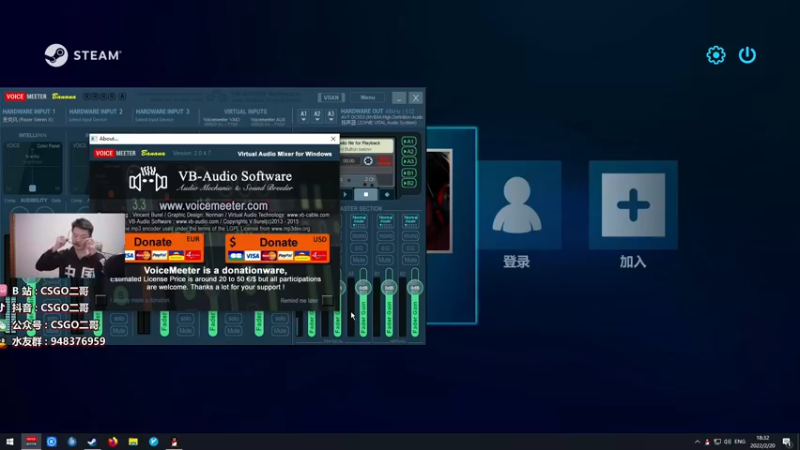Select input device for Hardware Input 3
800x450 pixels.
pos(155,120)
